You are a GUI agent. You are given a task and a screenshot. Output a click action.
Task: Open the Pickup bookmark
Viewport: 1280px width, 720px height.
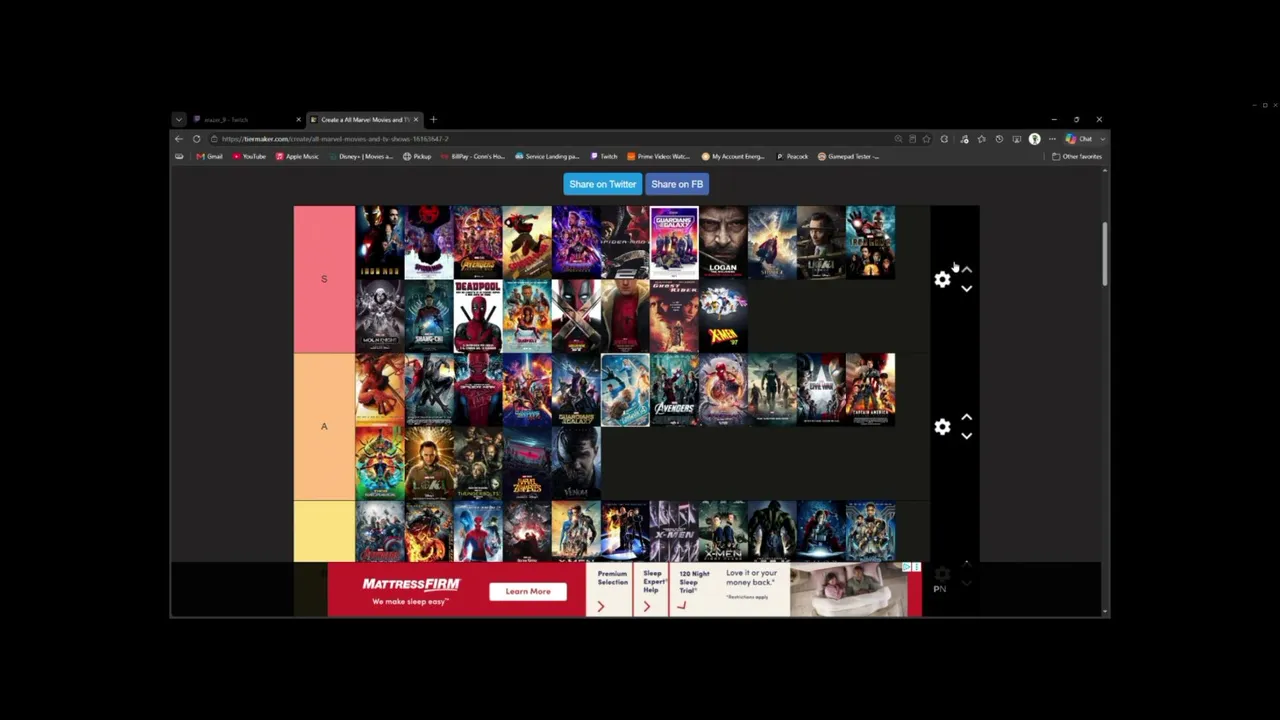pyautogui.click(x=417, y=156)
